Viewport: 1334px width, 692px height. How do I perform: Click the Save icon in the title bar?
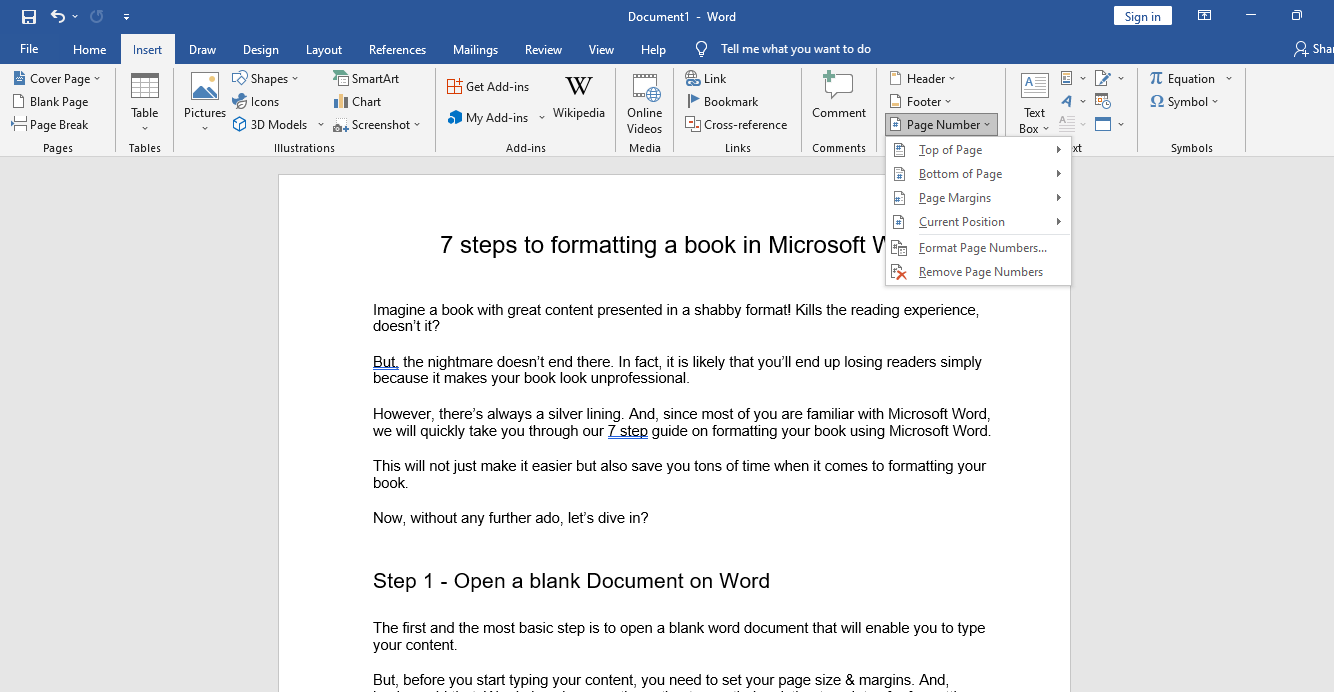(29, 17)
